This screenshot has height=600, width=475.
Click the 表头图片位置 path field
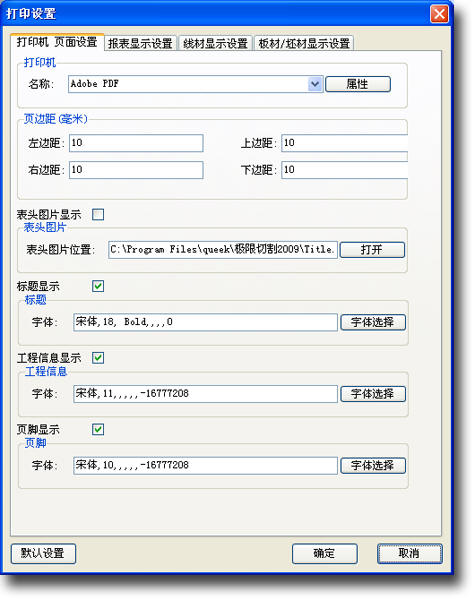pyautogui.click(x=223, y=250)
